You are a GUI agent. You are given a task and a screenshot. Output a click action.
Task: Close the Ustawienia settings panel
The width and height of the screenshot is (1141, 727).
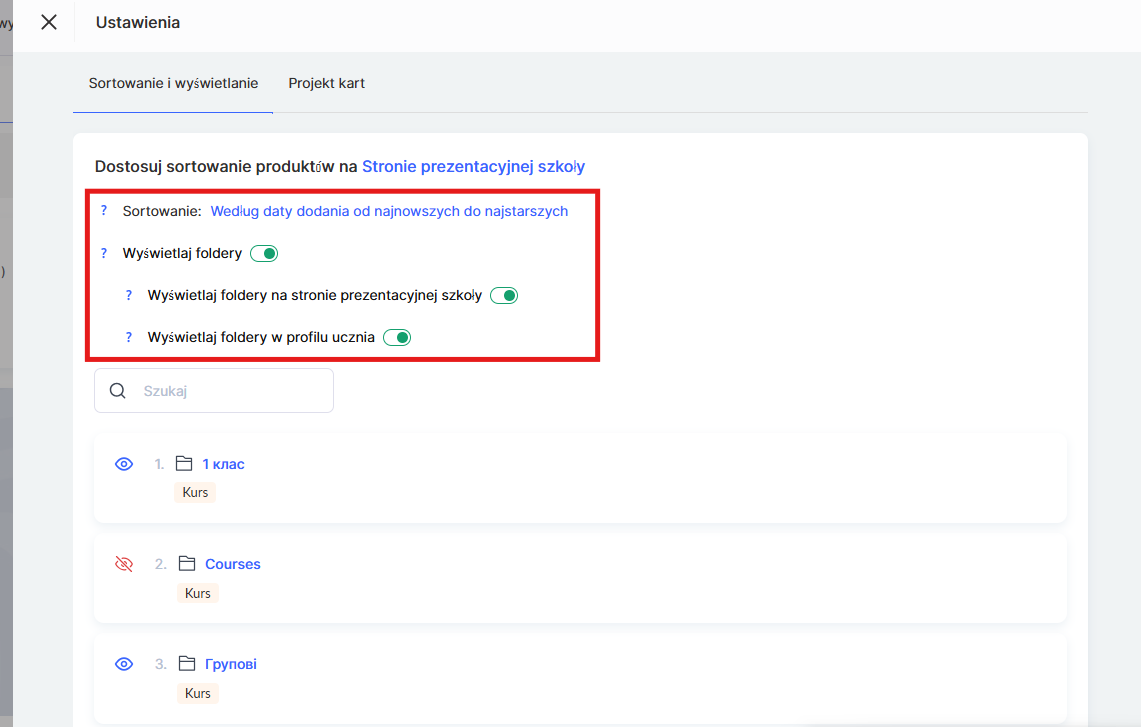click(x=48, y=22)
